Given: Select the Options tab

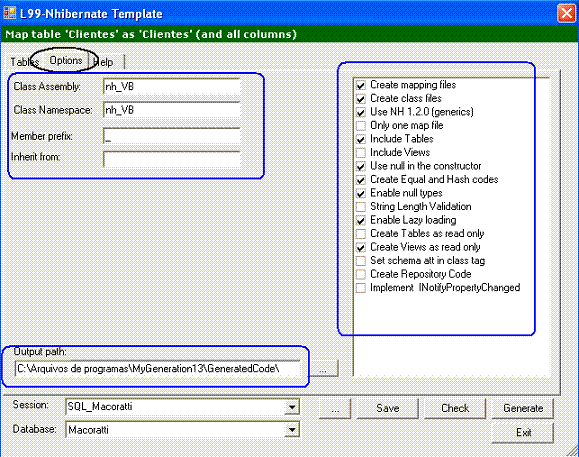Looking at the screenshot, I should 66,61.
